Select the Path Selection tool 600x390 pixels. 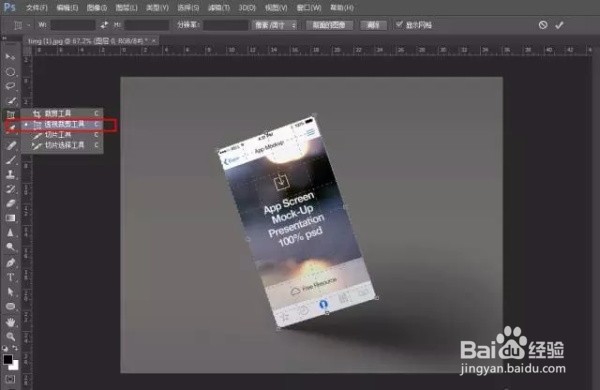click(x=10, y=292)
